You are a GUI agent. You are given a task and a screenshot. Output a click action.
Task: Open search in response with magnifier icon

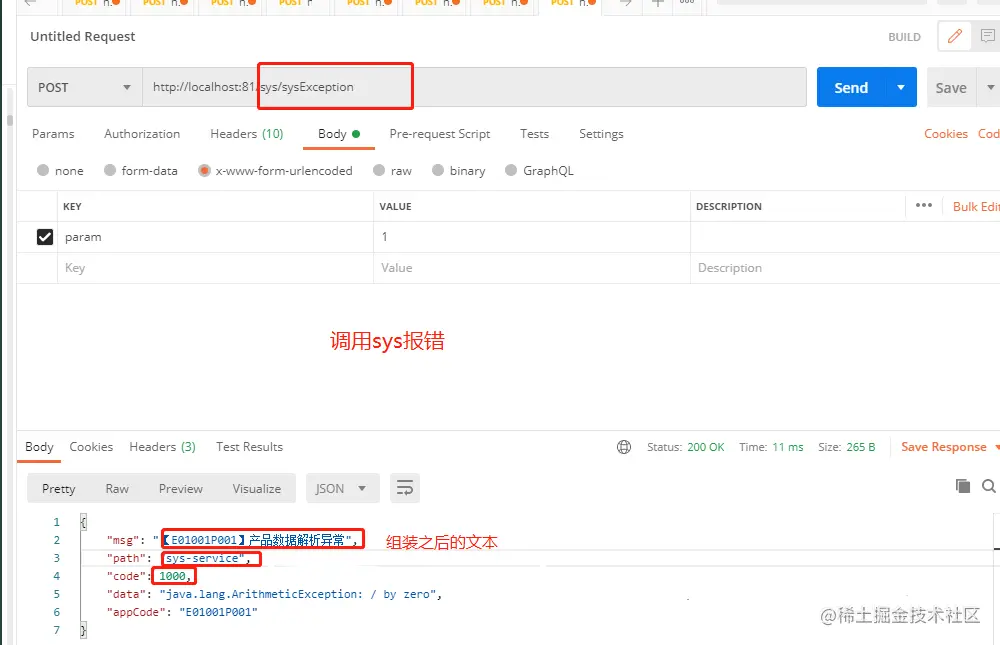click(989, 486)
